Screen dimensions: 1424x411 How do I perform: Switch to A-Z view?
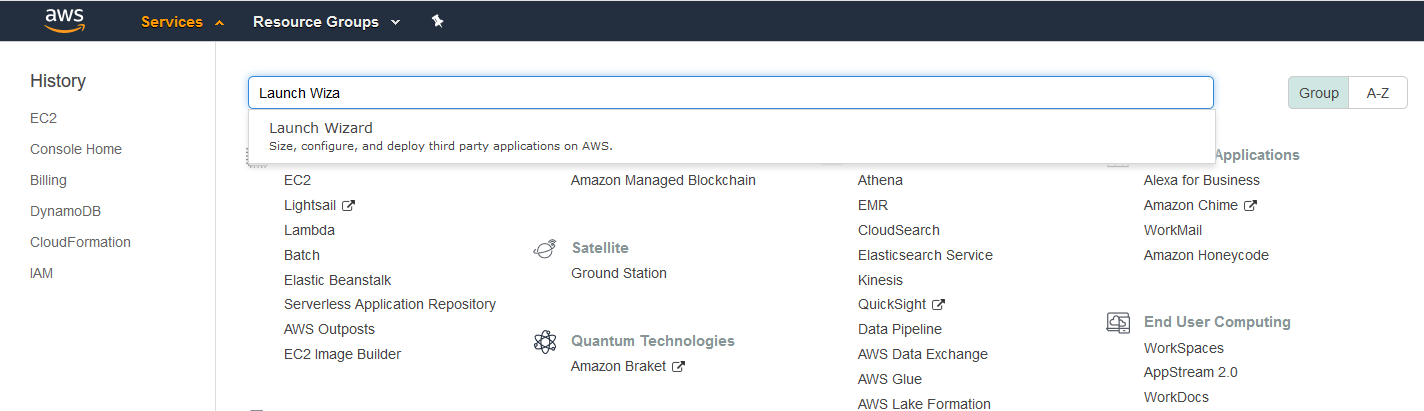[x=1377, y=93]
